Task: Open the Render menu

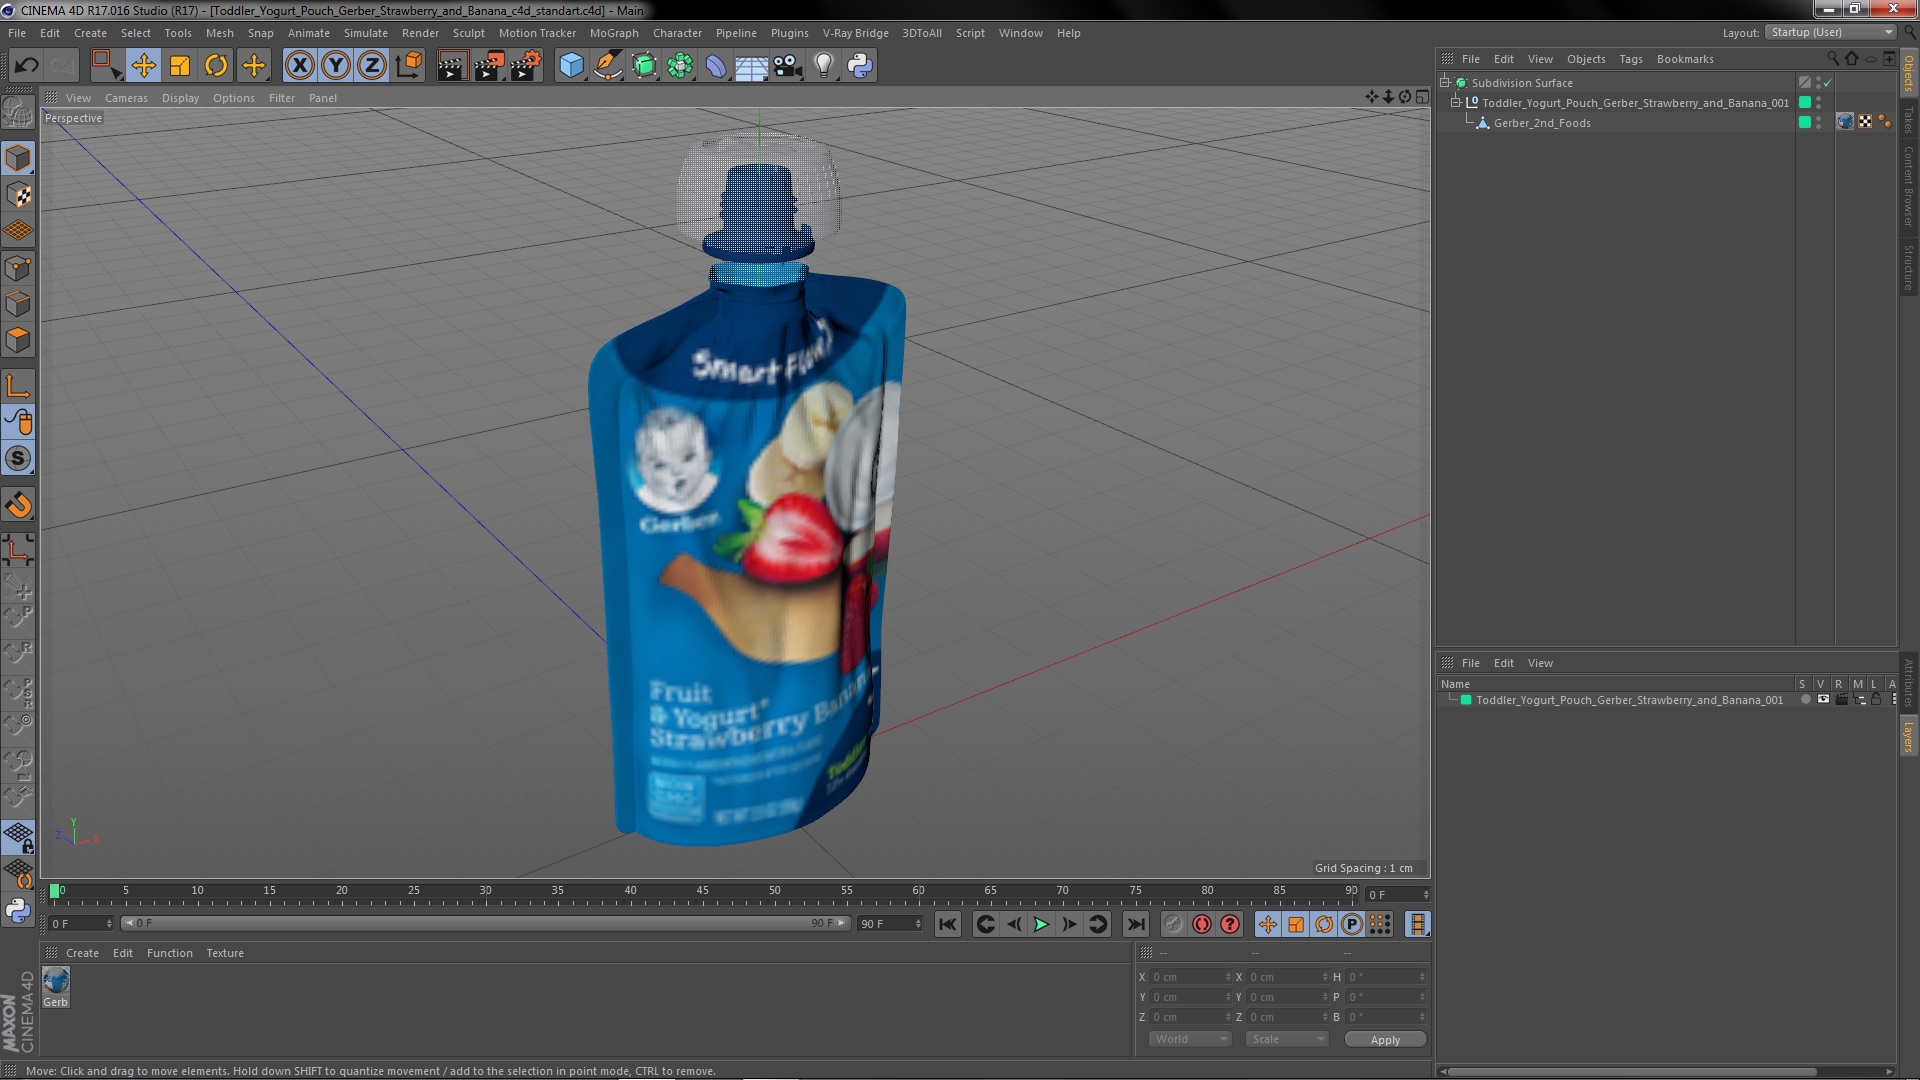Action: [420, 33]
